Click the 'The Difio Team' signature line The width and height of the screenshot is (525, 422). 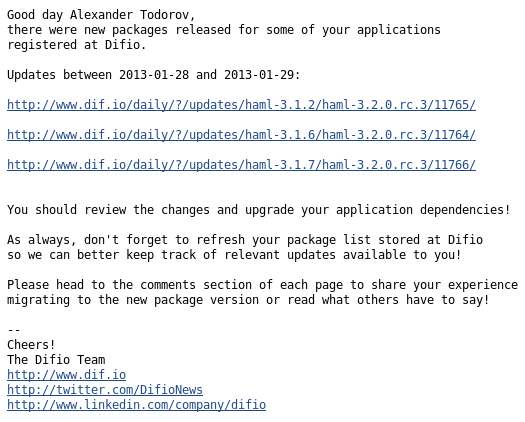tap(56, 360)
